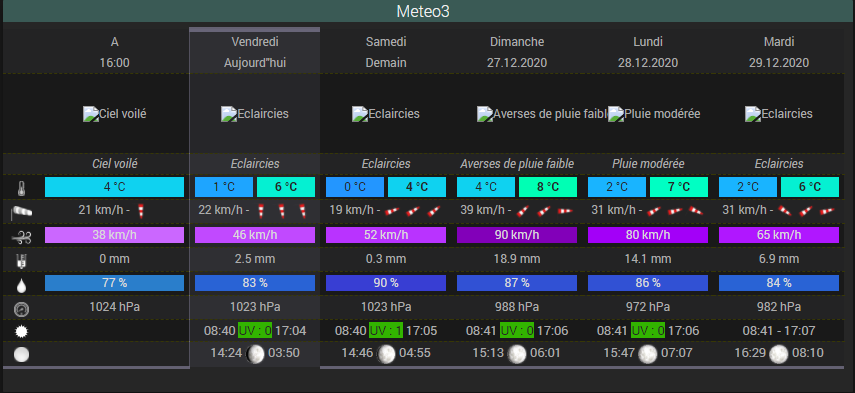This screenshot has width=855, height=393.
Task: Click the wind gust row icon
Action: pos(21,236)
